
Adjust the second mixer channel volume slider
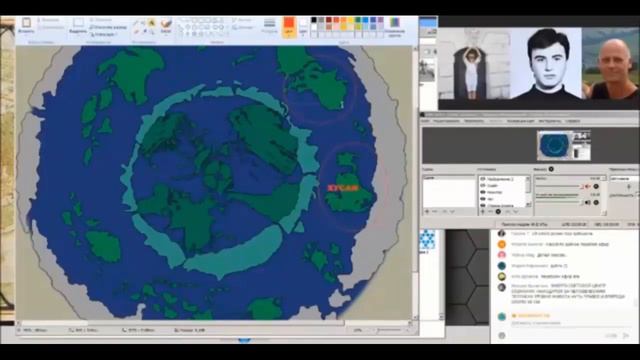[x=559, y=202]
